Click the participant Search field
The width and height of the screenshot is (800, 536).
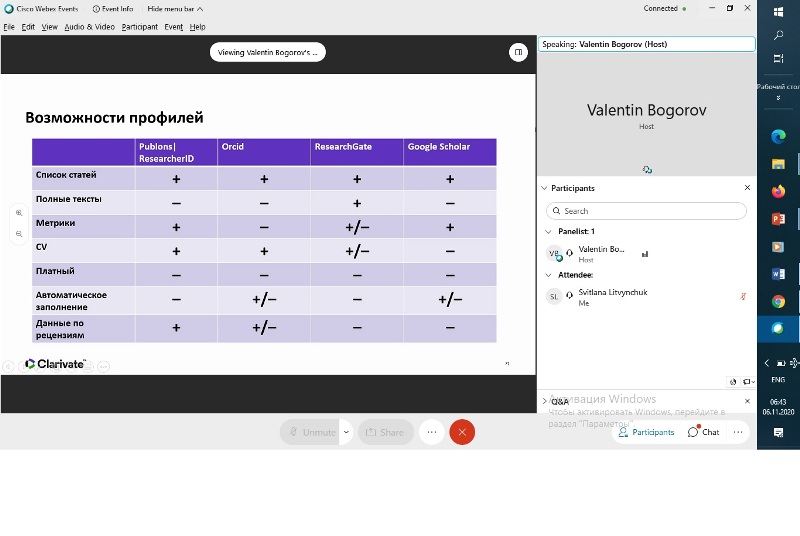pos(646,211)
